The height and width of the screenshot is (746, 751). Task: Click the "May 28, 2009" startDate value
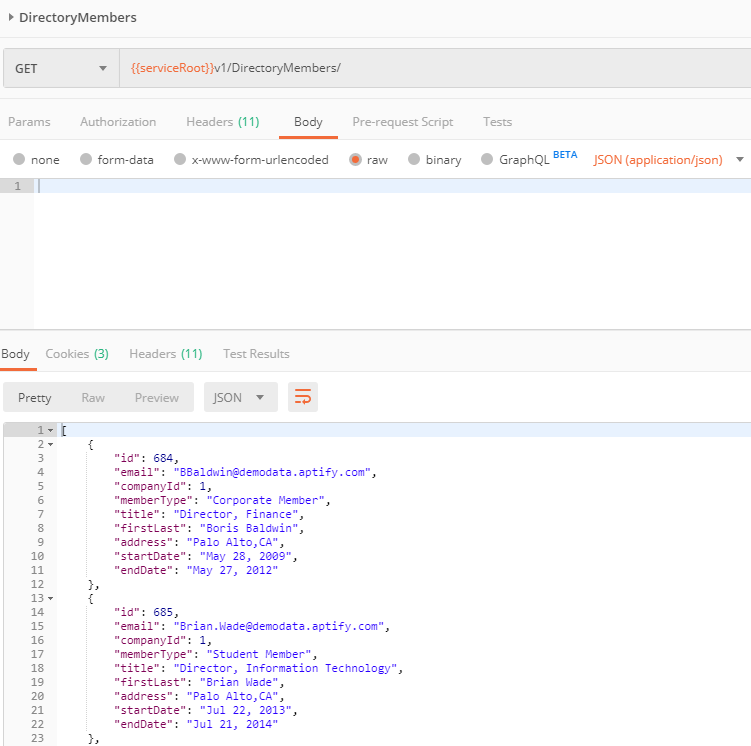click(246, 556)
